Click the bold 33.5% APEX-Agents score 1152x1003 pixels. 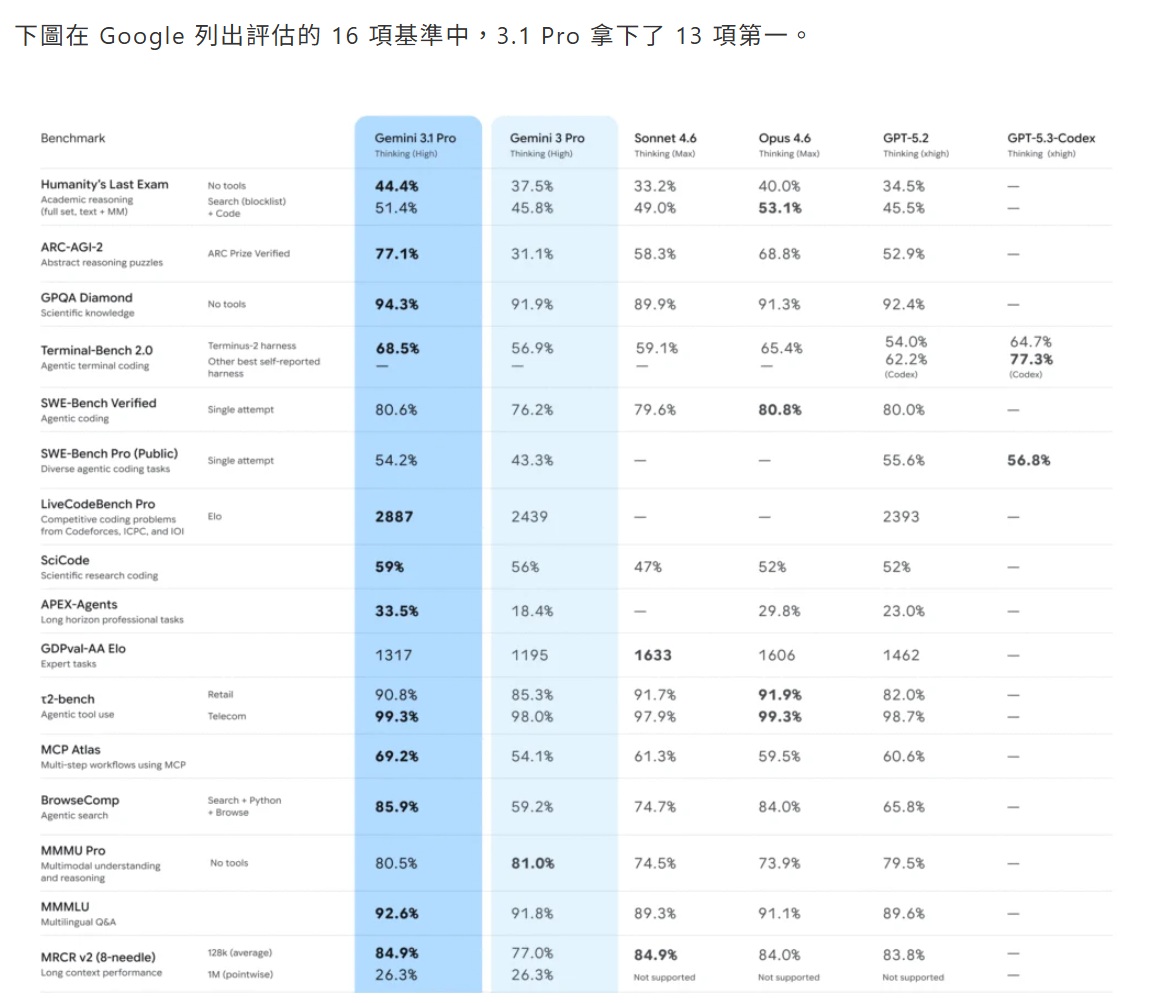point(396,611)
